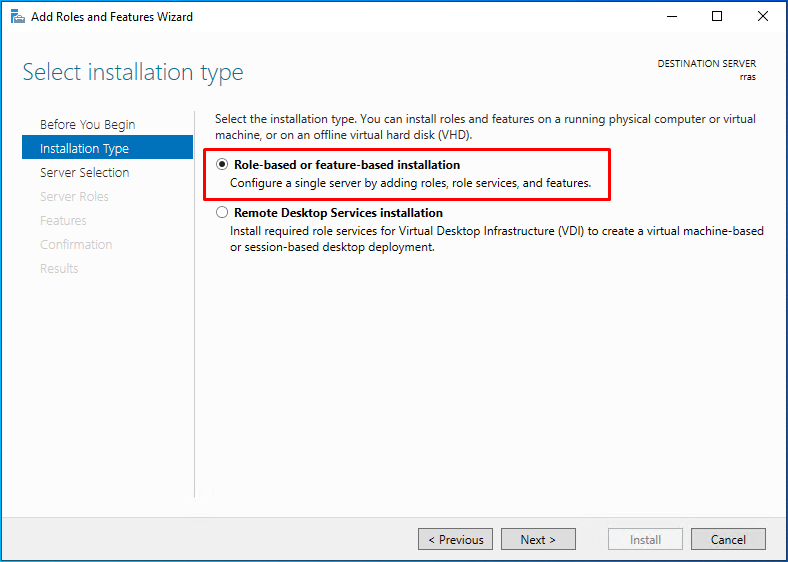Viewport: 788px width, 562px height.
Task: Click the Confirmation step in sidebar
Action: 76,245
